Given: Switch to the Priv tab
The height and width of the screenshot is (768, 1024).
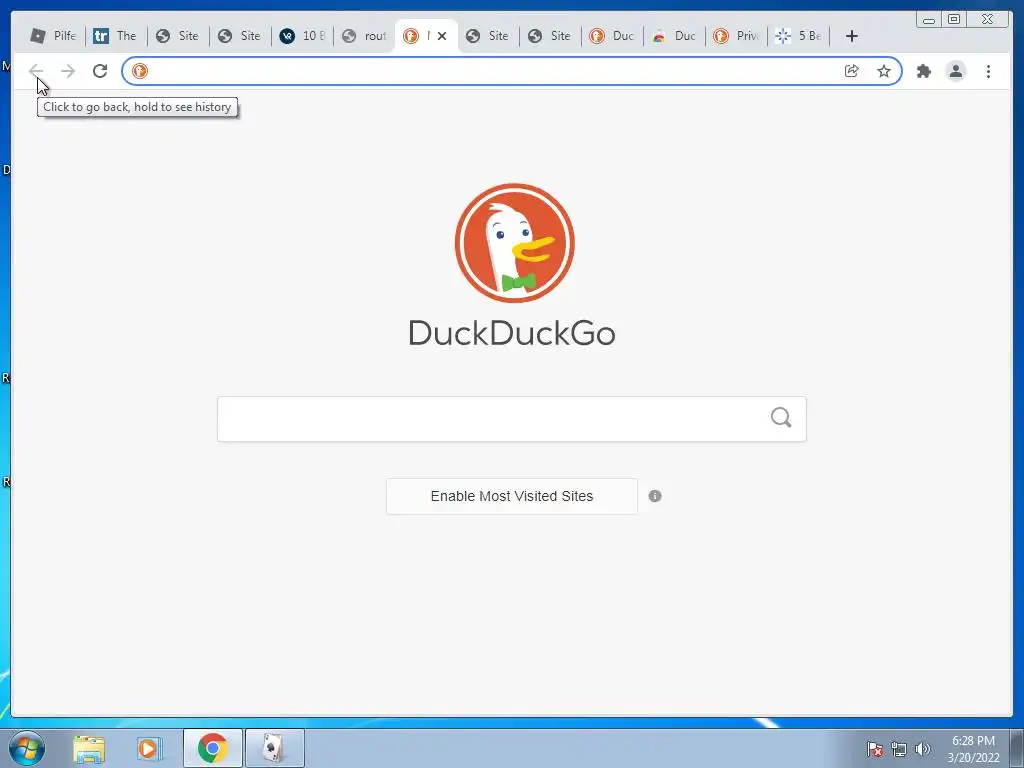Looking at the screenshot, I should 736,36.
